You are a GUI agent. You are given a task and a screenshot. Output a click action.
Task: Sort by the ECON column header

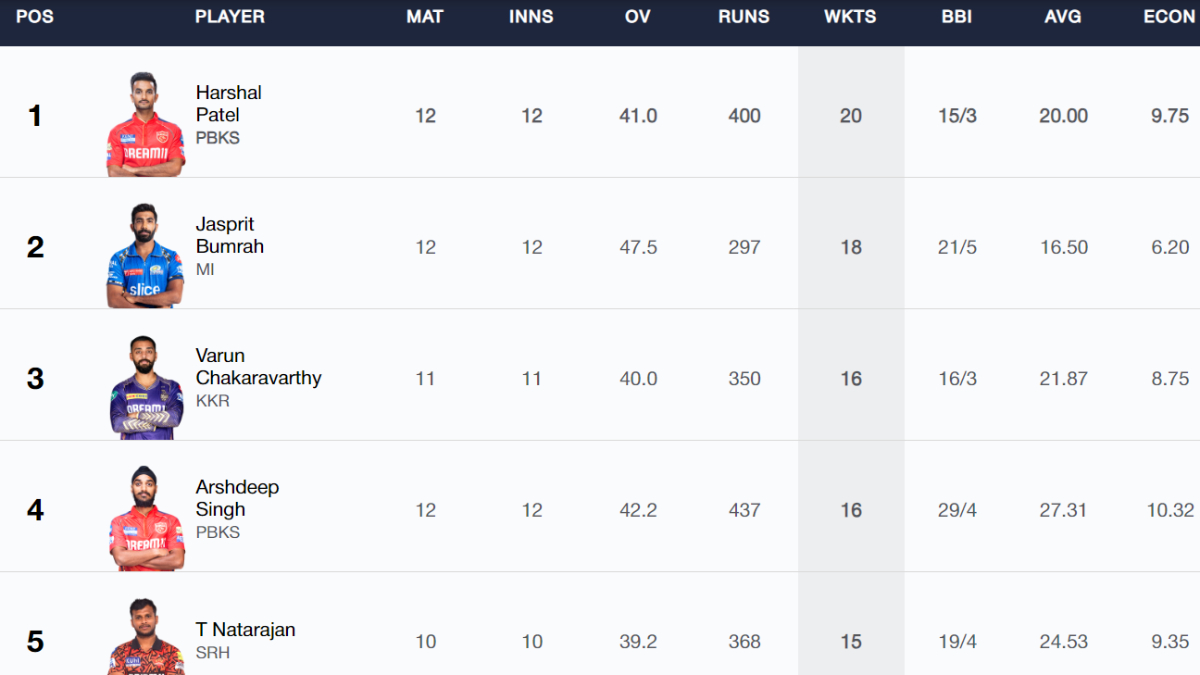click(1170, 17)
